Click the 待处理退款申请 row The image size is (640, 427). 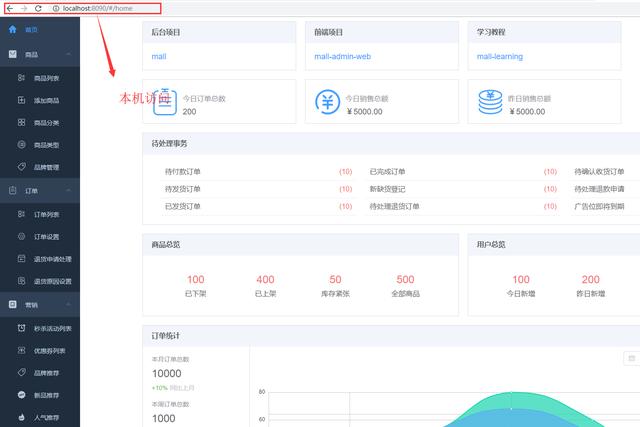click(x=605, y=189)
